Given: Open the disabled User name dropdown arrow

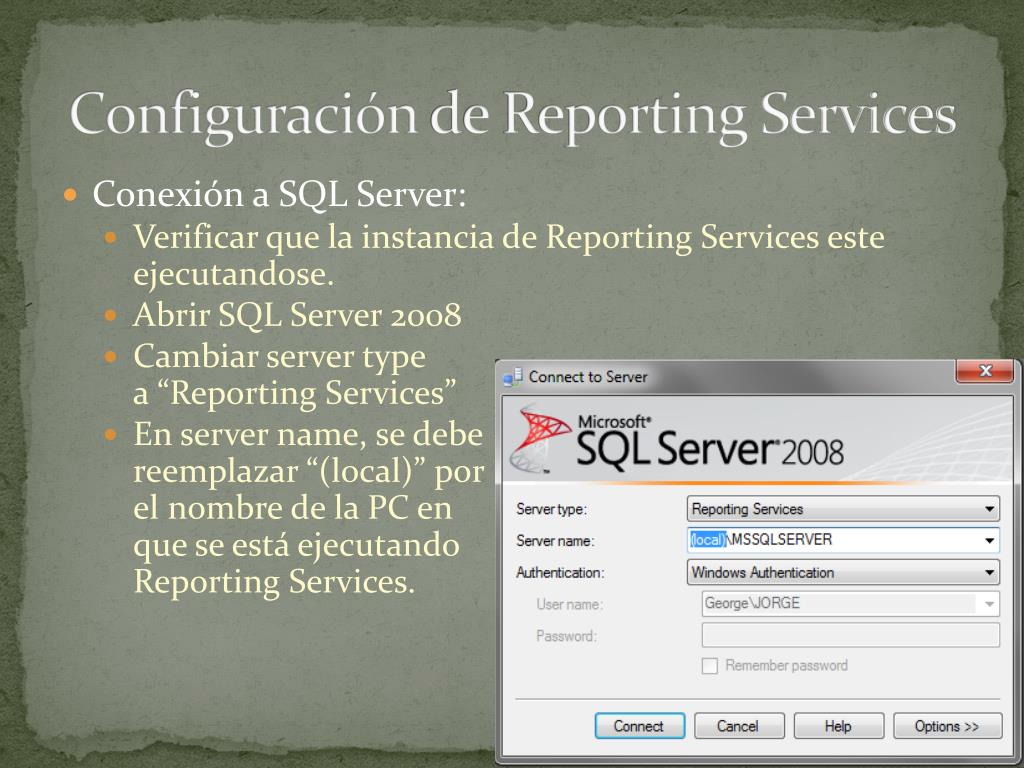Looking at the screenshot, I should pyautogui.click(x=989, y=603).
